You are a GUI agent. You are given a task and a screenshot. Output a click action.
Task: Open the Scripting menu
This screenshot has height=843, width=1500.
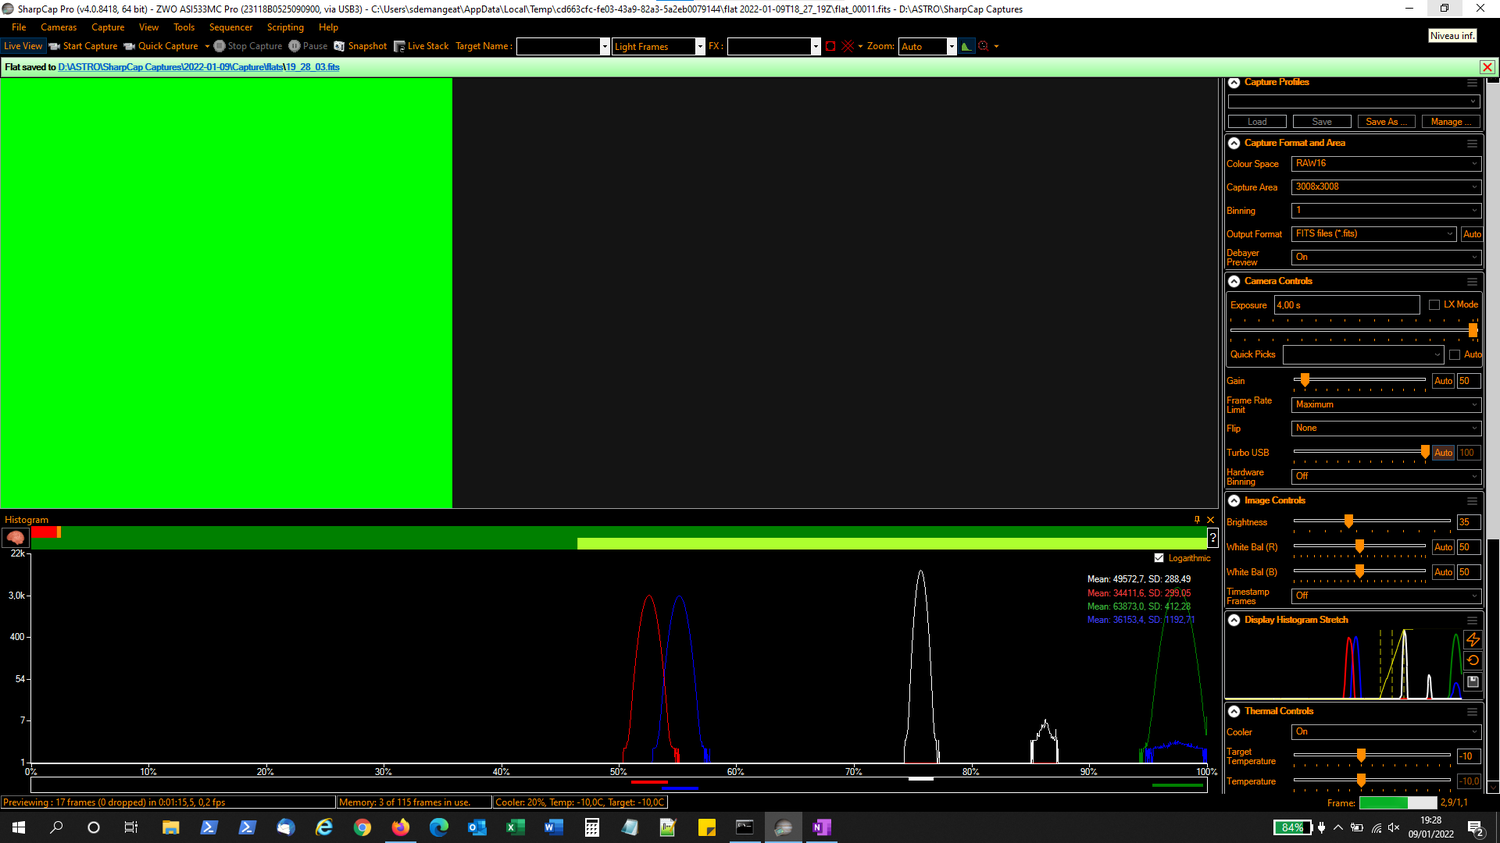[285, 27]
